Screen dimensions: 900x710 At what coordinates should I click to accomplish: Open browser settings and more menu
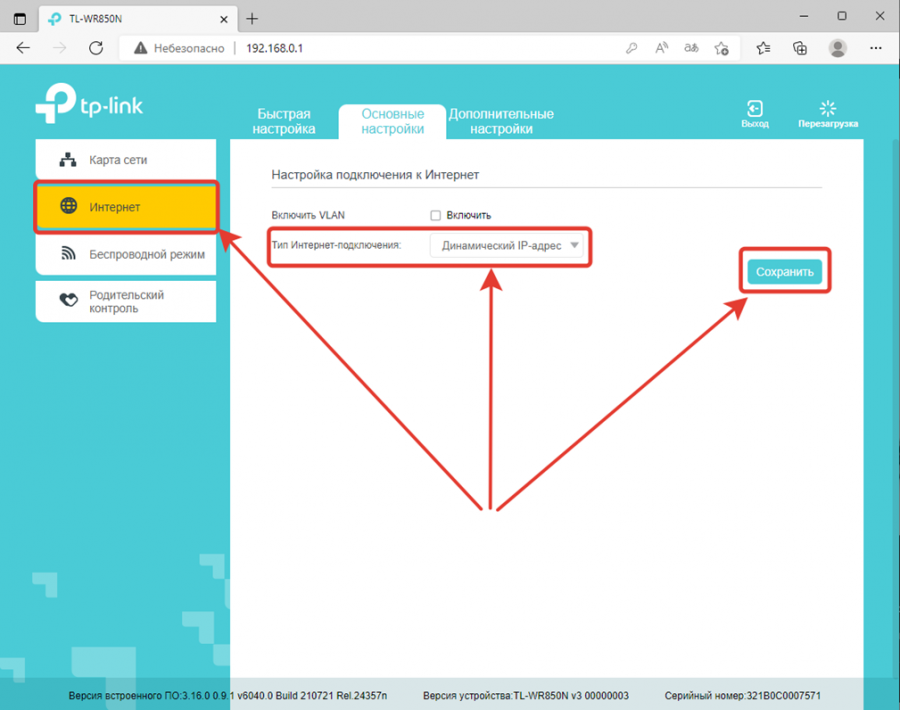875,48
